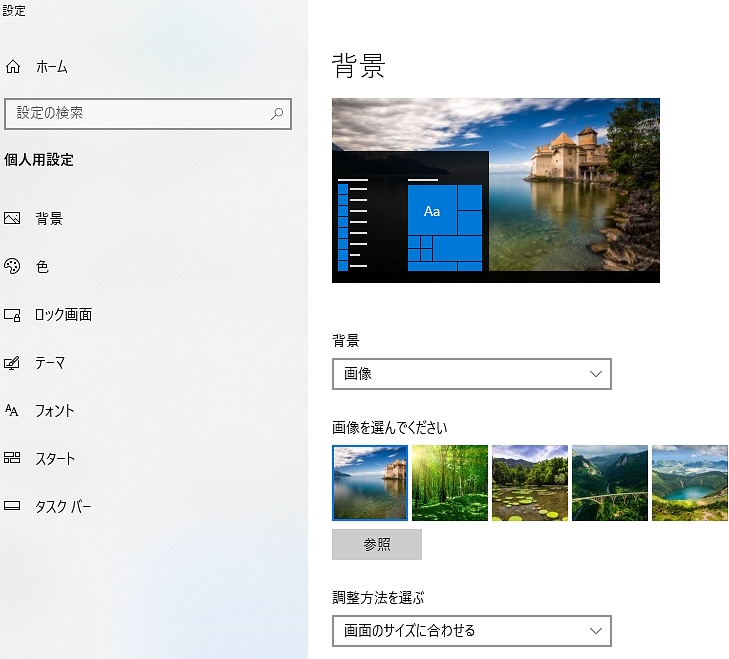Click the large desktop background preview image
The height and width of the screenshot is (659, 729).
[496, 190]
